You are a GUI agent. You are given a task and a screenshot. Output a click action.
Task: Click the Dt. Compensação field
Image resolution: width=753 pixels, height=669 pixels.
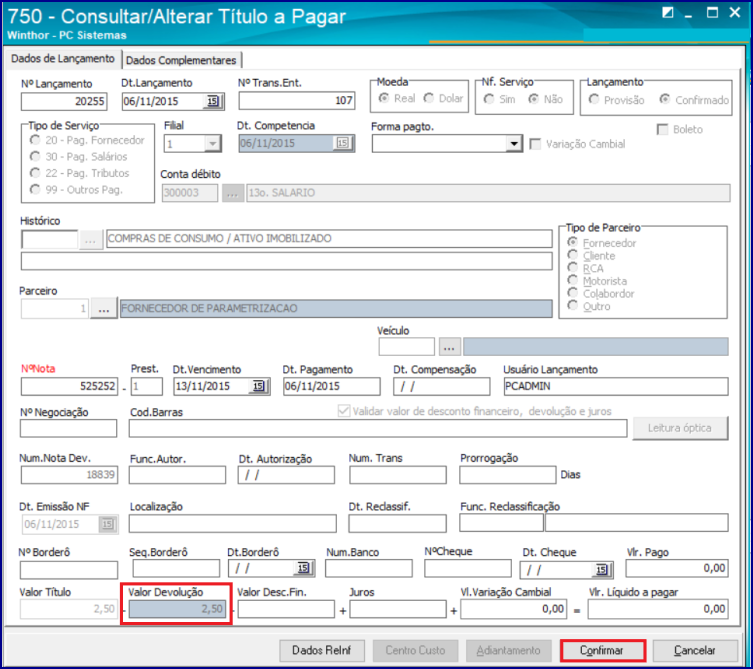click(442, 386)
